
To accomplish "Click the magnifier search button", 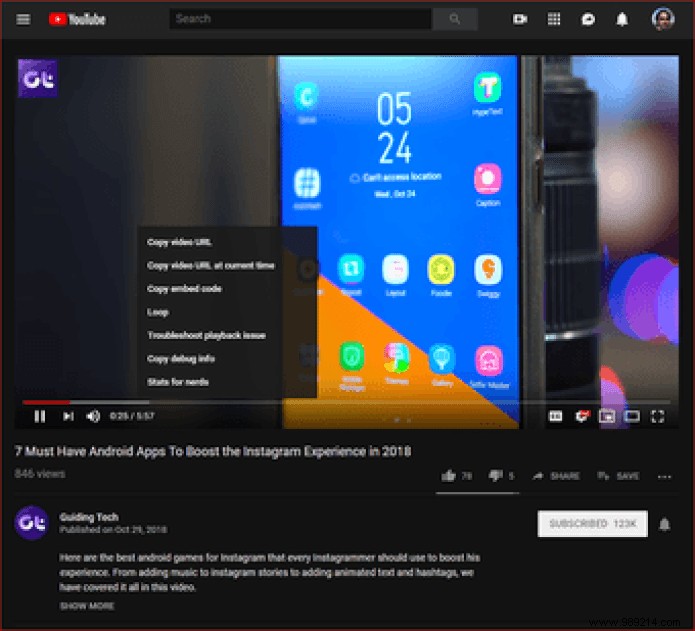I will 455,19.
